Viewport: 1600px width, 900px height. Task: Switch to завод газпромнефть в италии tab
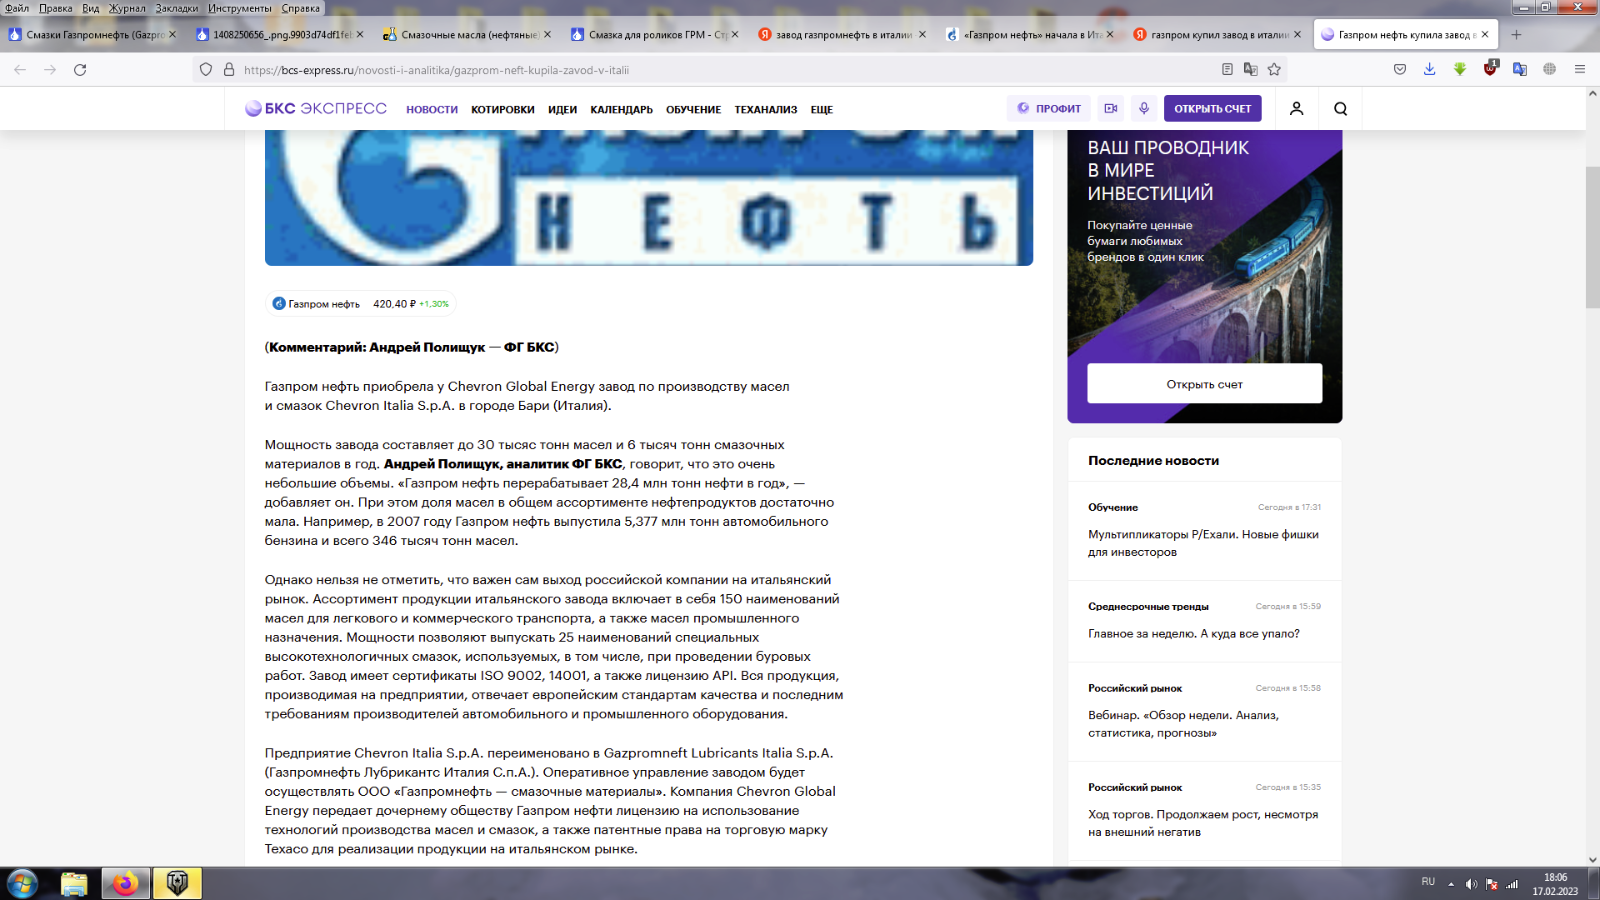click(843, 34)
